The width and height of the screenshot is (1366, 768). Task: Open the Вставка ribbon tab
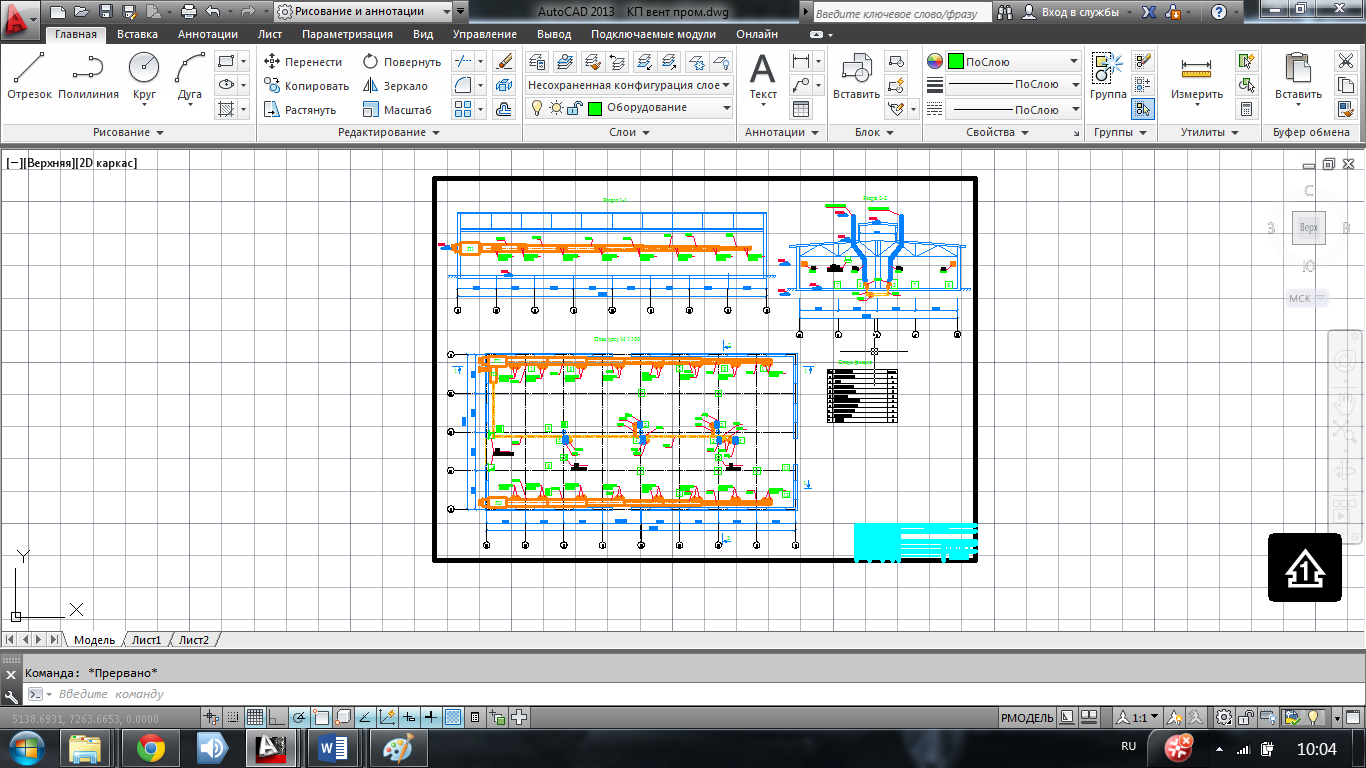click(137, 34)
